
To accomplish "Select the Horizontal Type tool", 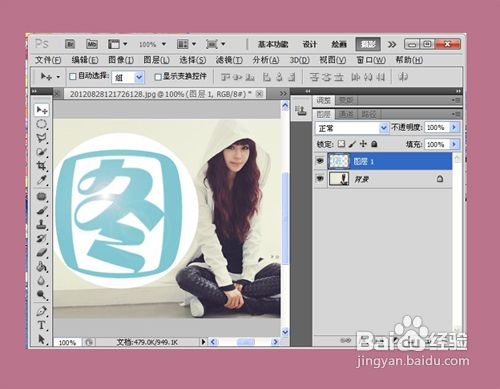I will (41, 325).
